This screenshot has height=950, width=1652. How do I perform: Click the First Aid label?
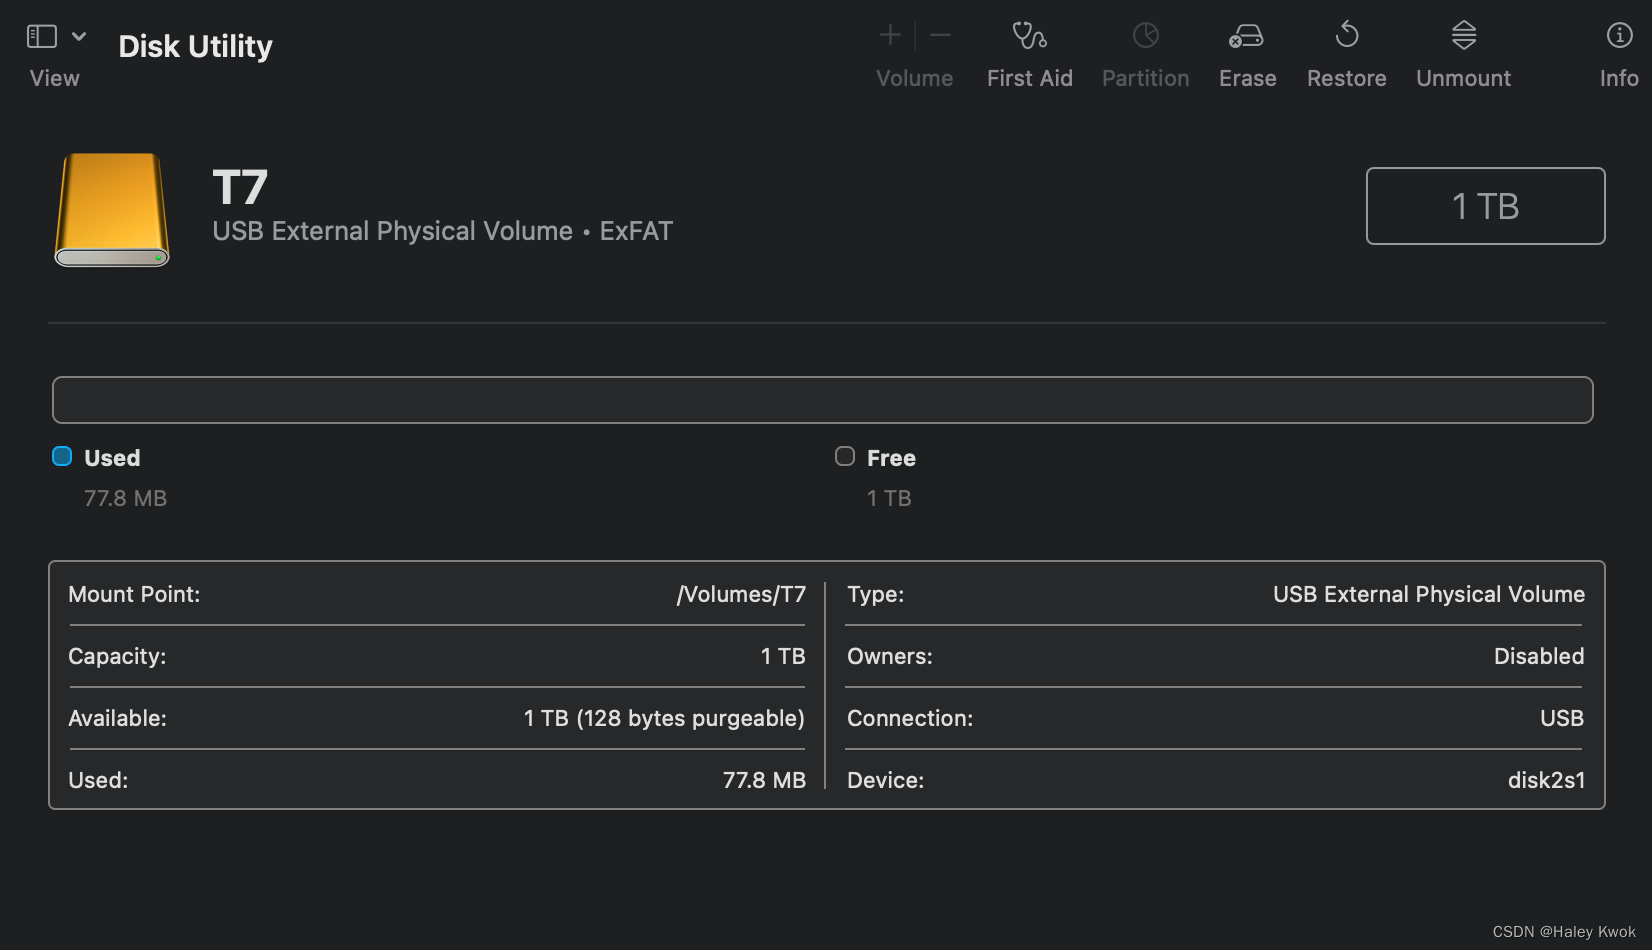coord(1030,78)
